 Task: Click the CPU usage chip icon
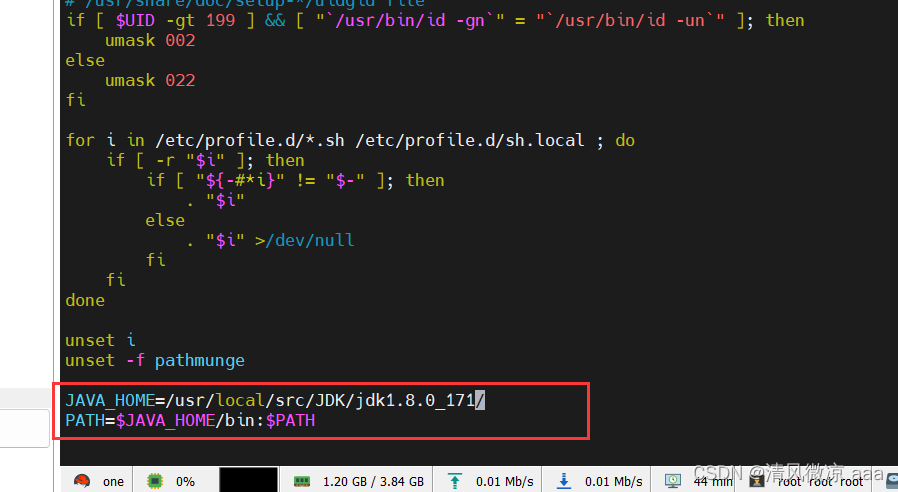coord(155,481)
